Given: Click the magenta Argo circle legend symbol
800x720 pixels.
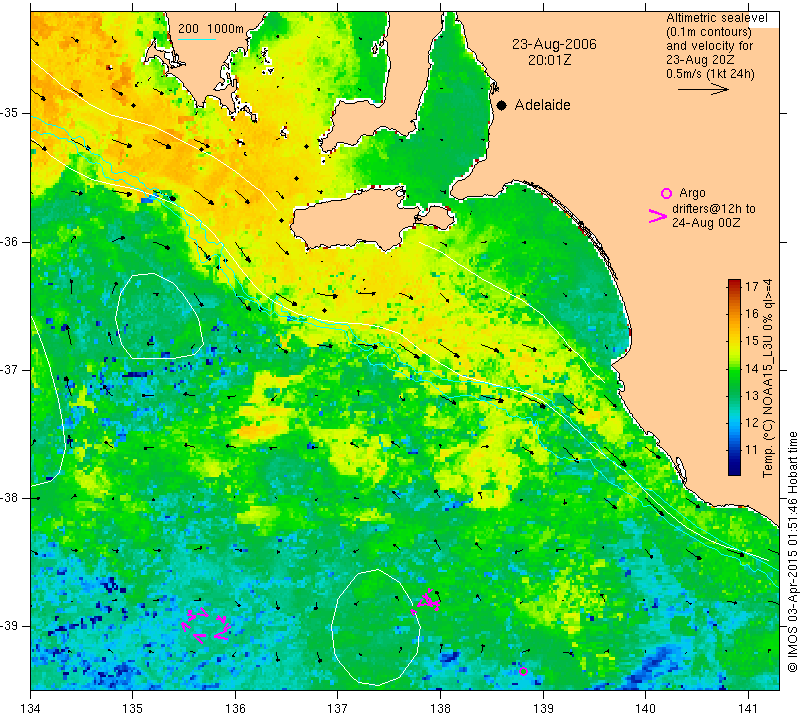Looking at the screenshot, I should pos(666,193).
